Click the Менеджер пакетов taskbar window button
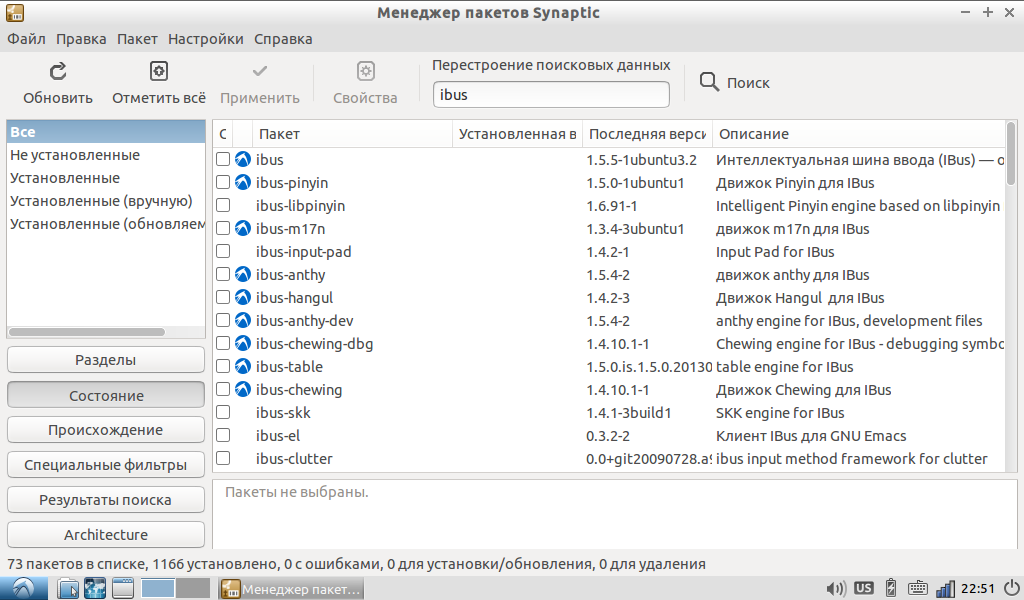This screenshot has height=600, width=1024. [291, 589]
